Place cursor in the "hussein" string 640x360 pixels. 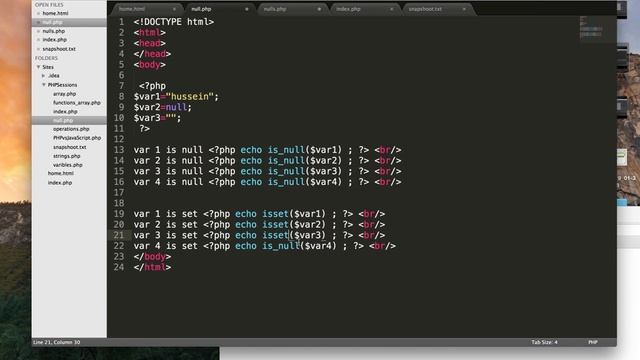click(x=189, y=97)
